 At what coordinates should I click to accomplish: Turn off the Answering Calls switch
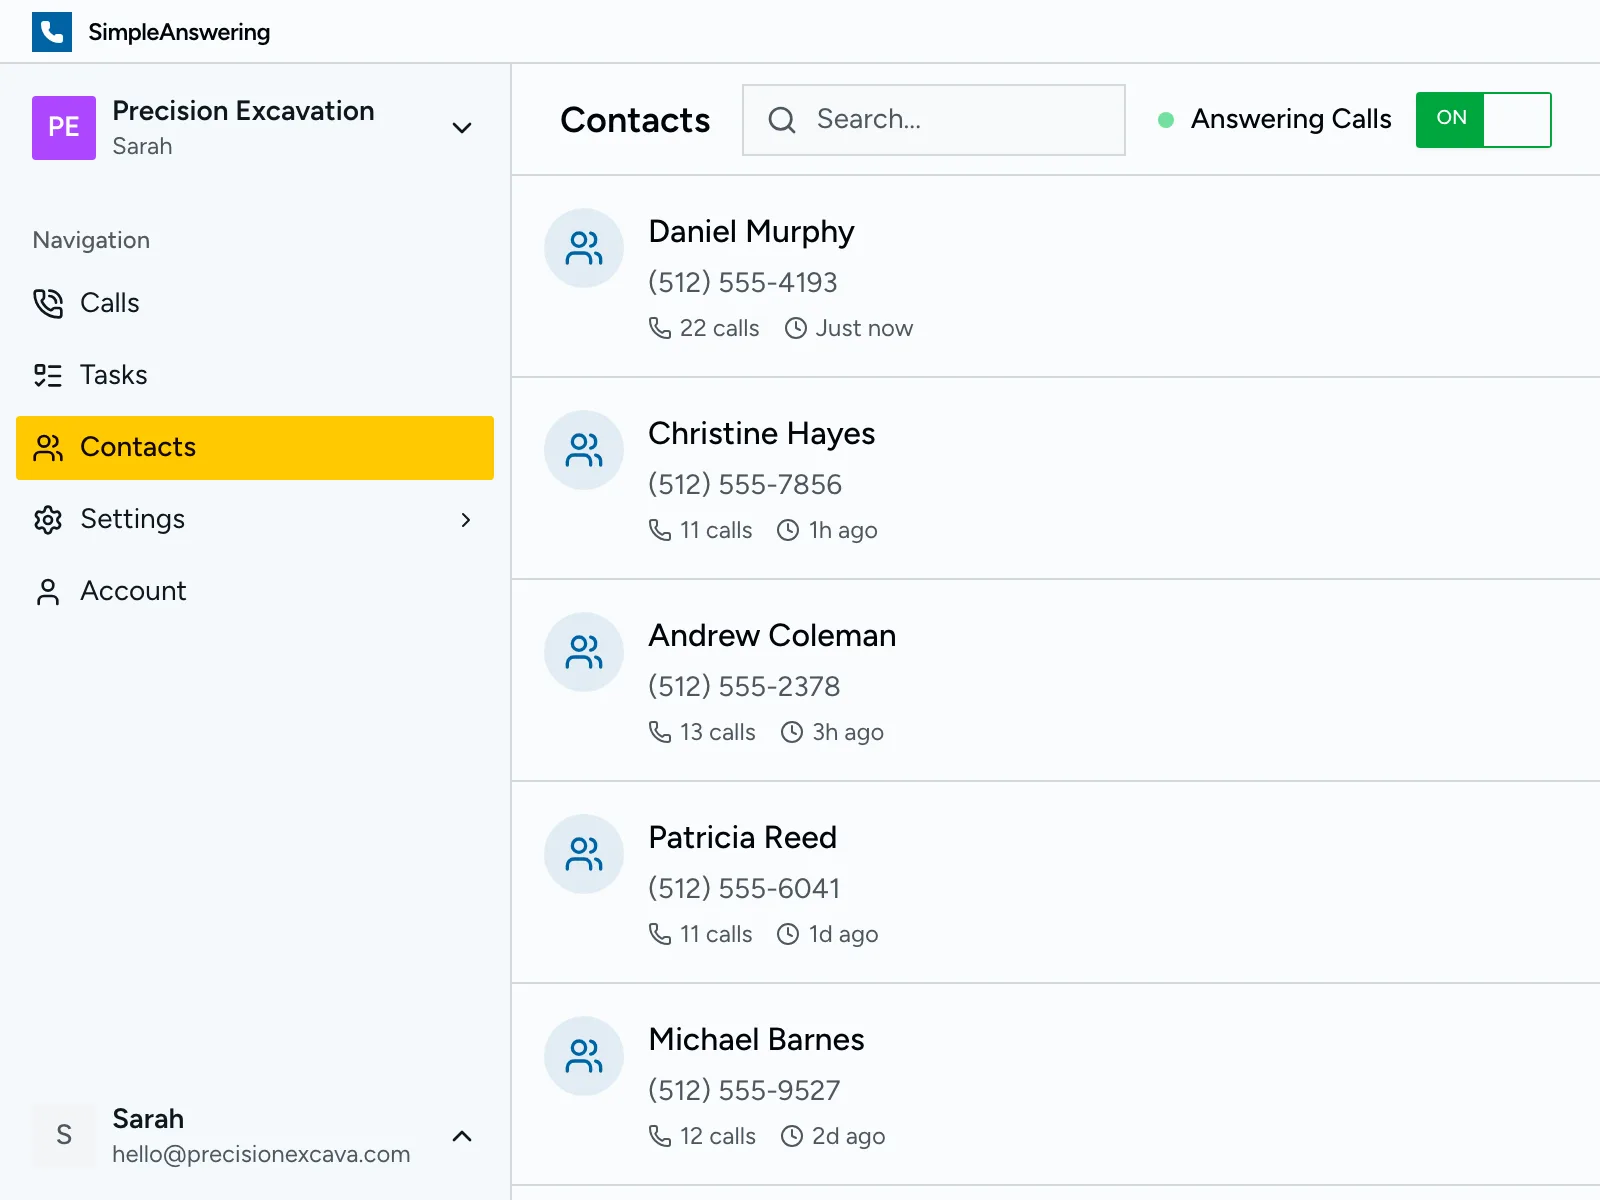click(x=1483, y=120)
